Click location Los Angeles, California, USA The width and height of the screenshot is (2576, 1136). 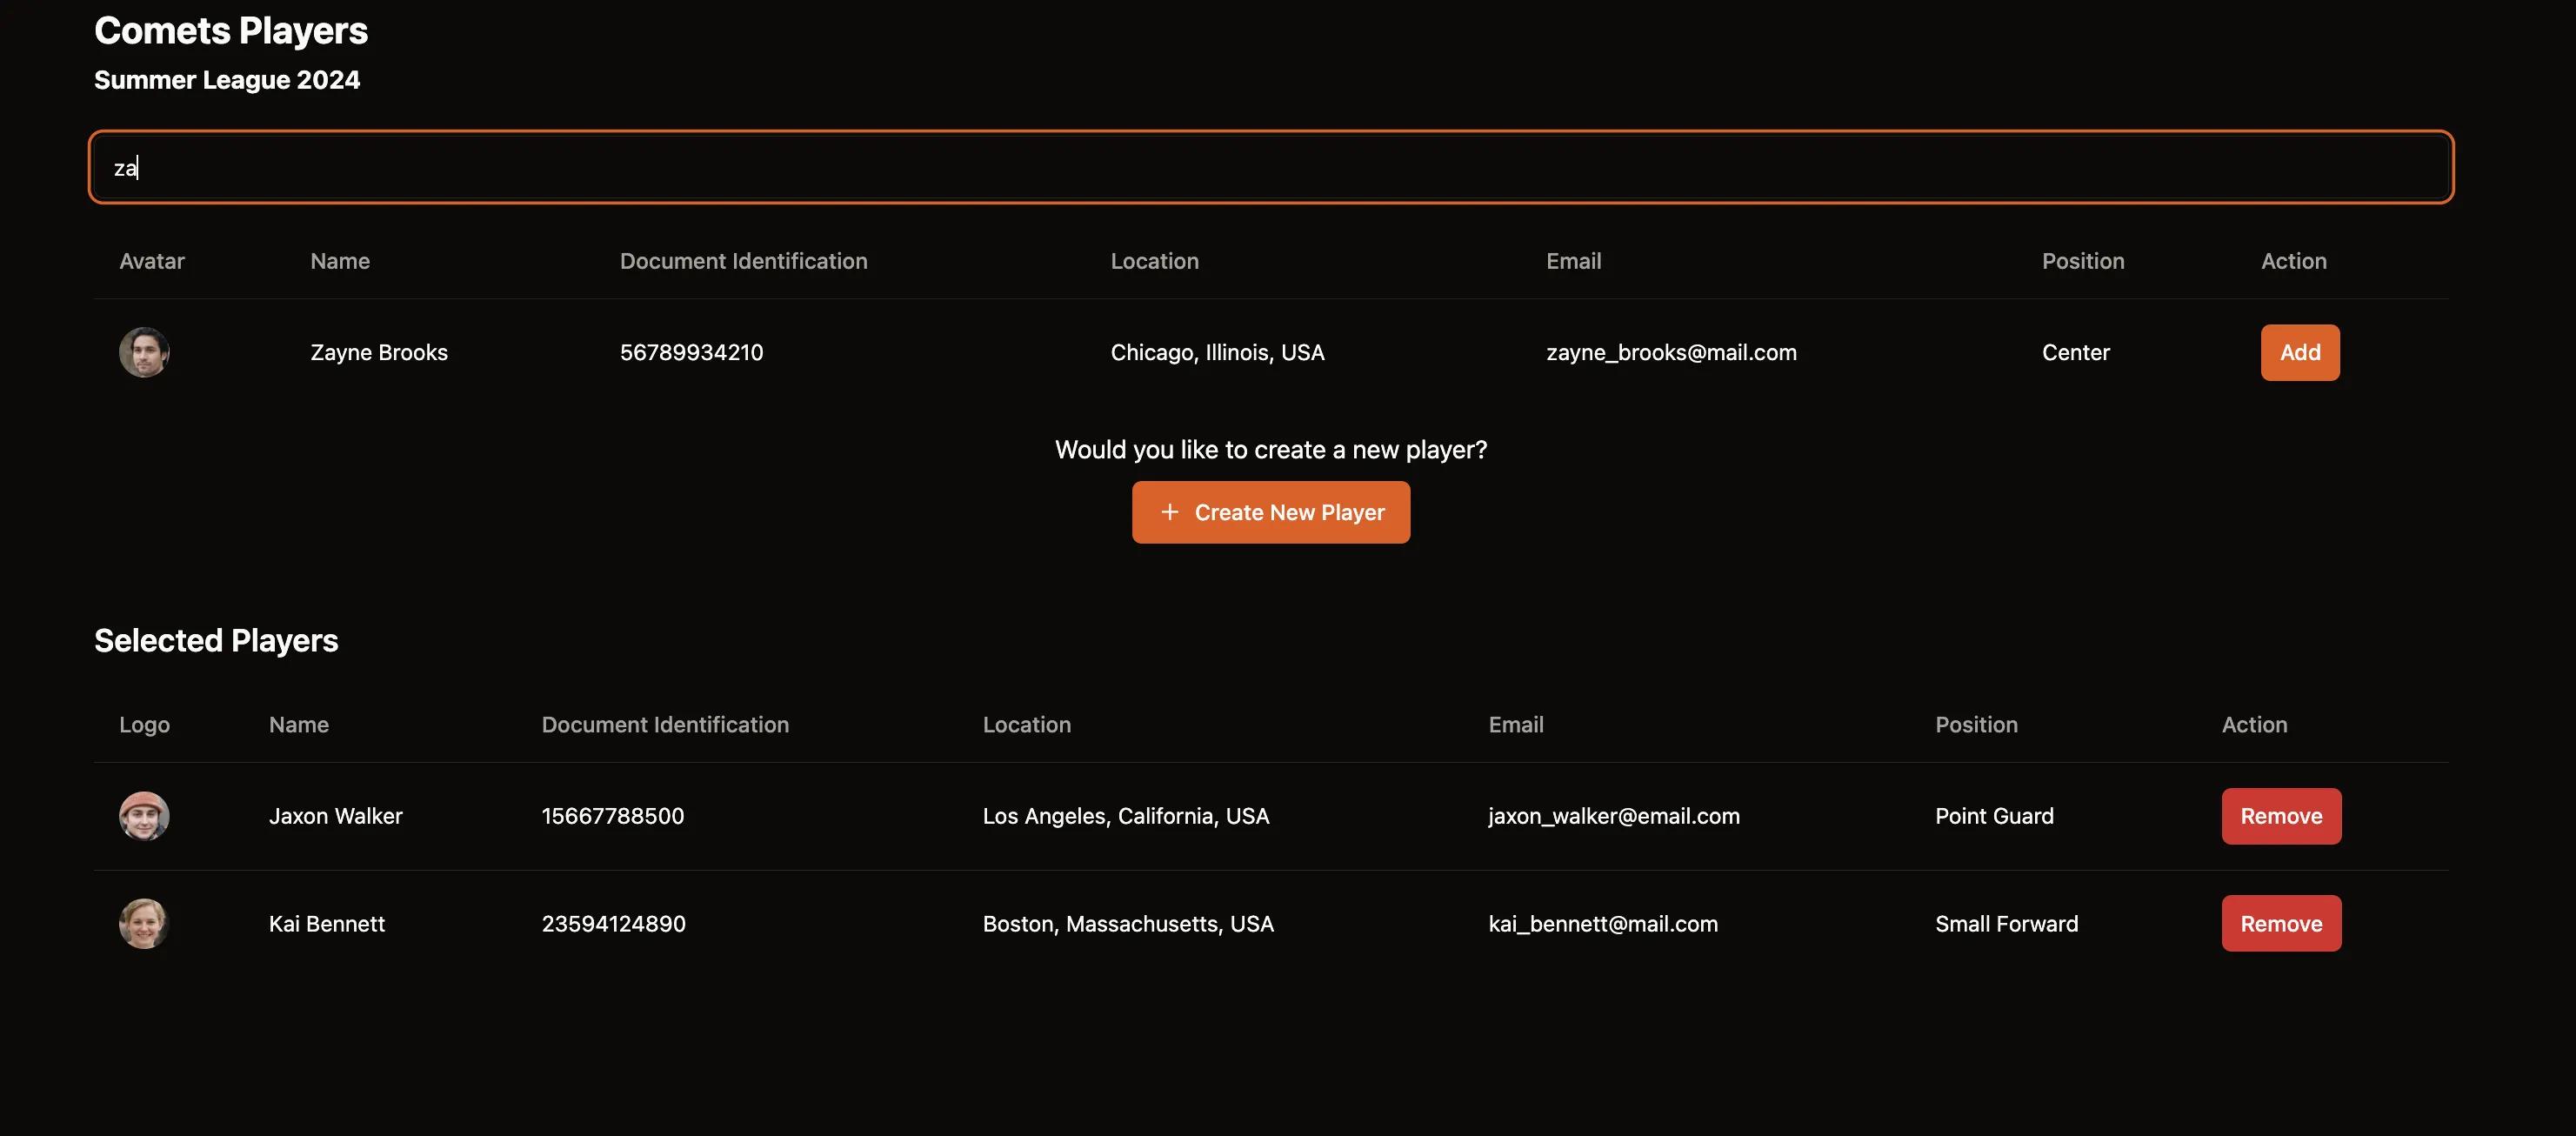click(1126, 816)
